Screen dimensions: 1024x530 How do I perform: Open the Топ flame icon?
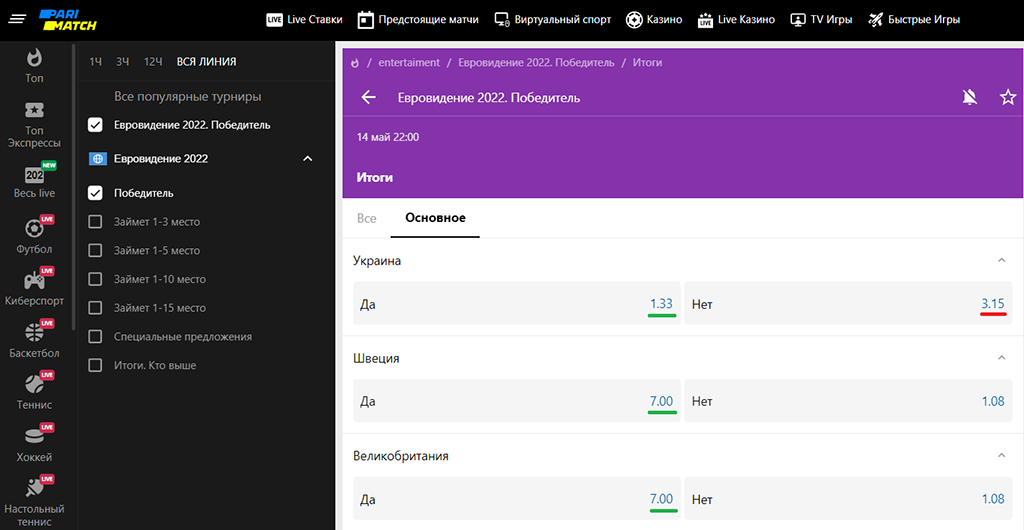(x=34, y=57)
